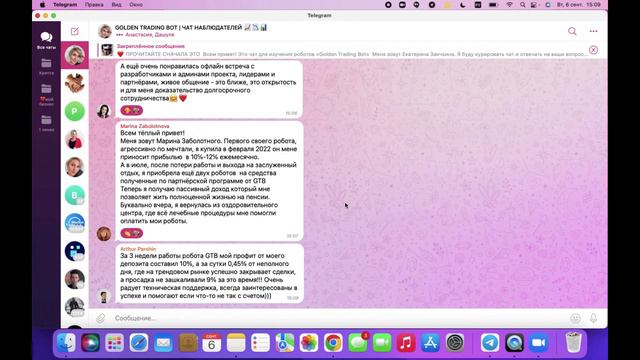Open Launchpad from the Dock
The width and height of the screenshot is (640, 360).
tap(115, 342)
